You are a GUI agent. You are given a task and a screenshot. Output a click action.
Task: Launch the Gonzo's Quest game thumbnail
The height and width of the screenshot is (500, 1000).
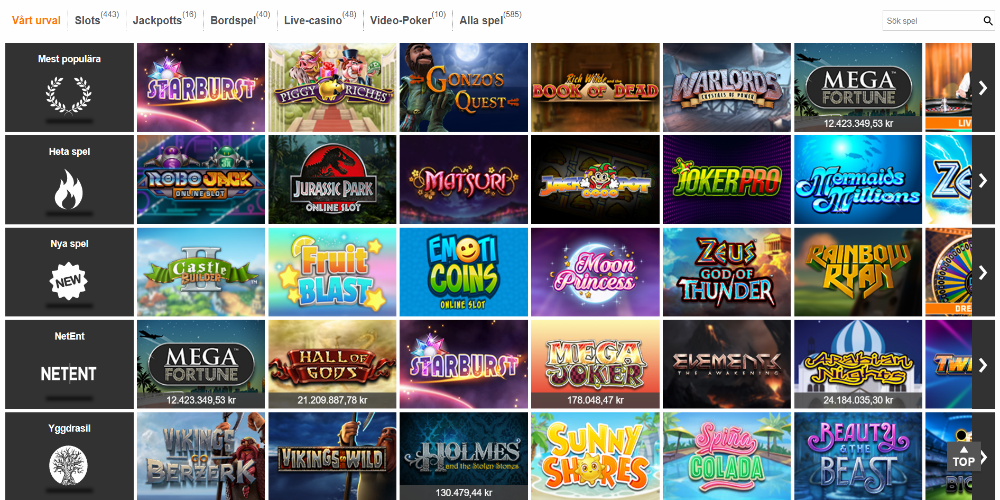(464, 87)
